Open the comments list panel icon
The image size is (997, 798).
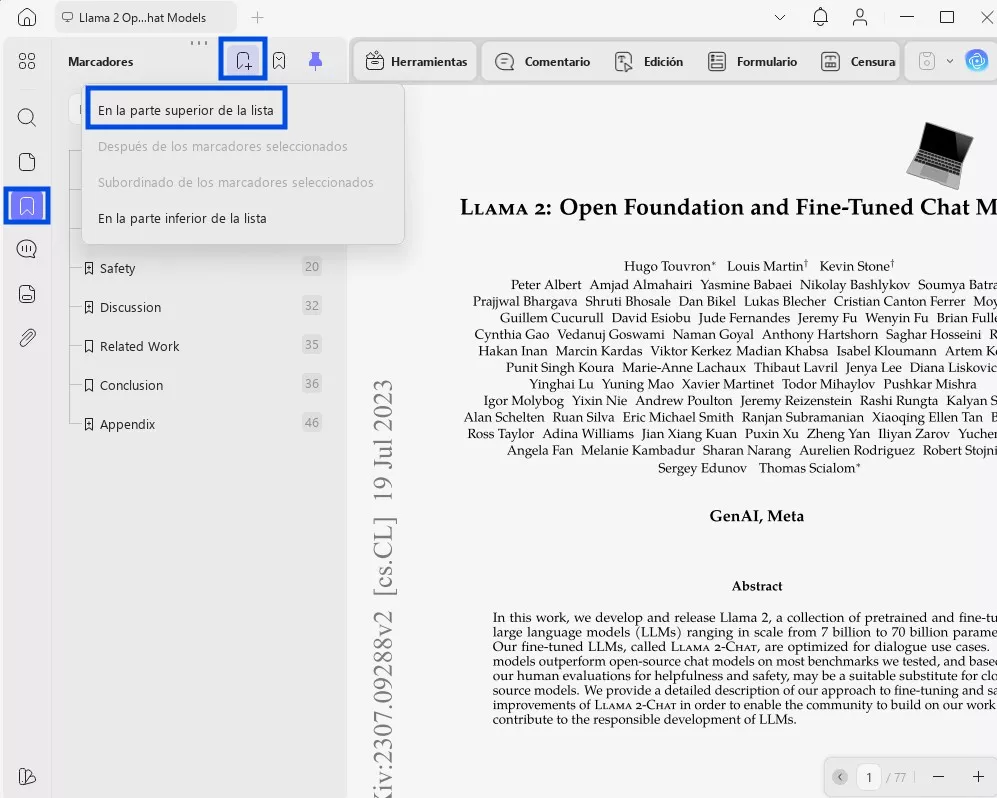(x=27, y=249)
